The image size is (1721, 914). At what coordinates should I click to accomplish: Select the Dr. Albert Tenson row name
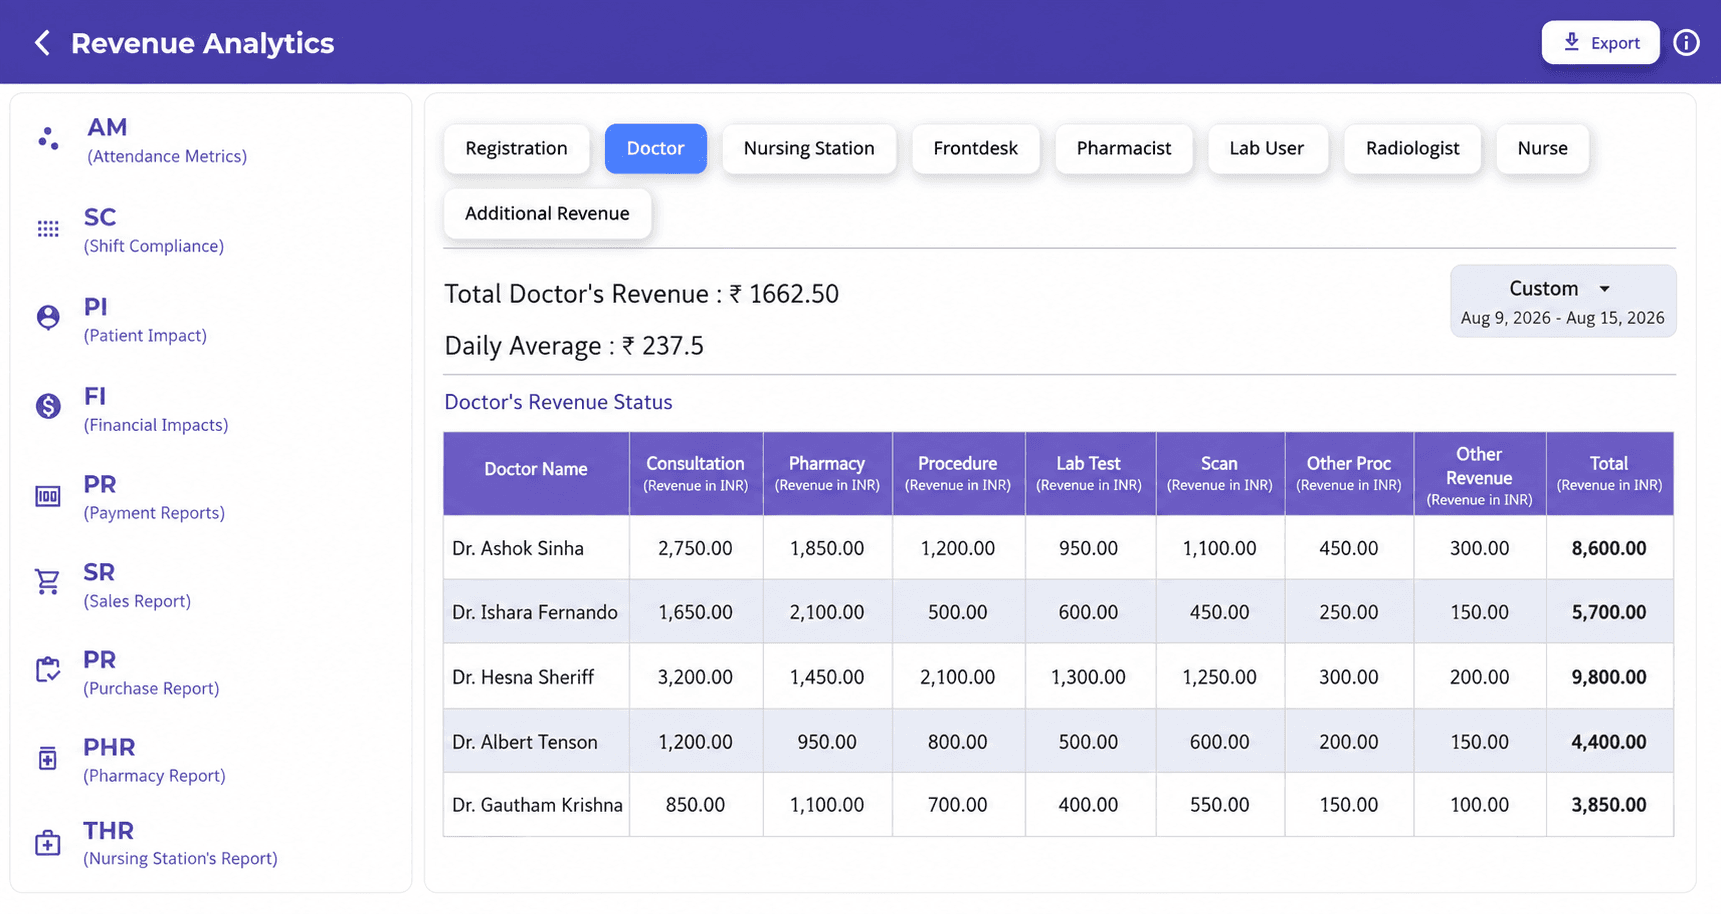click(525, 742)
